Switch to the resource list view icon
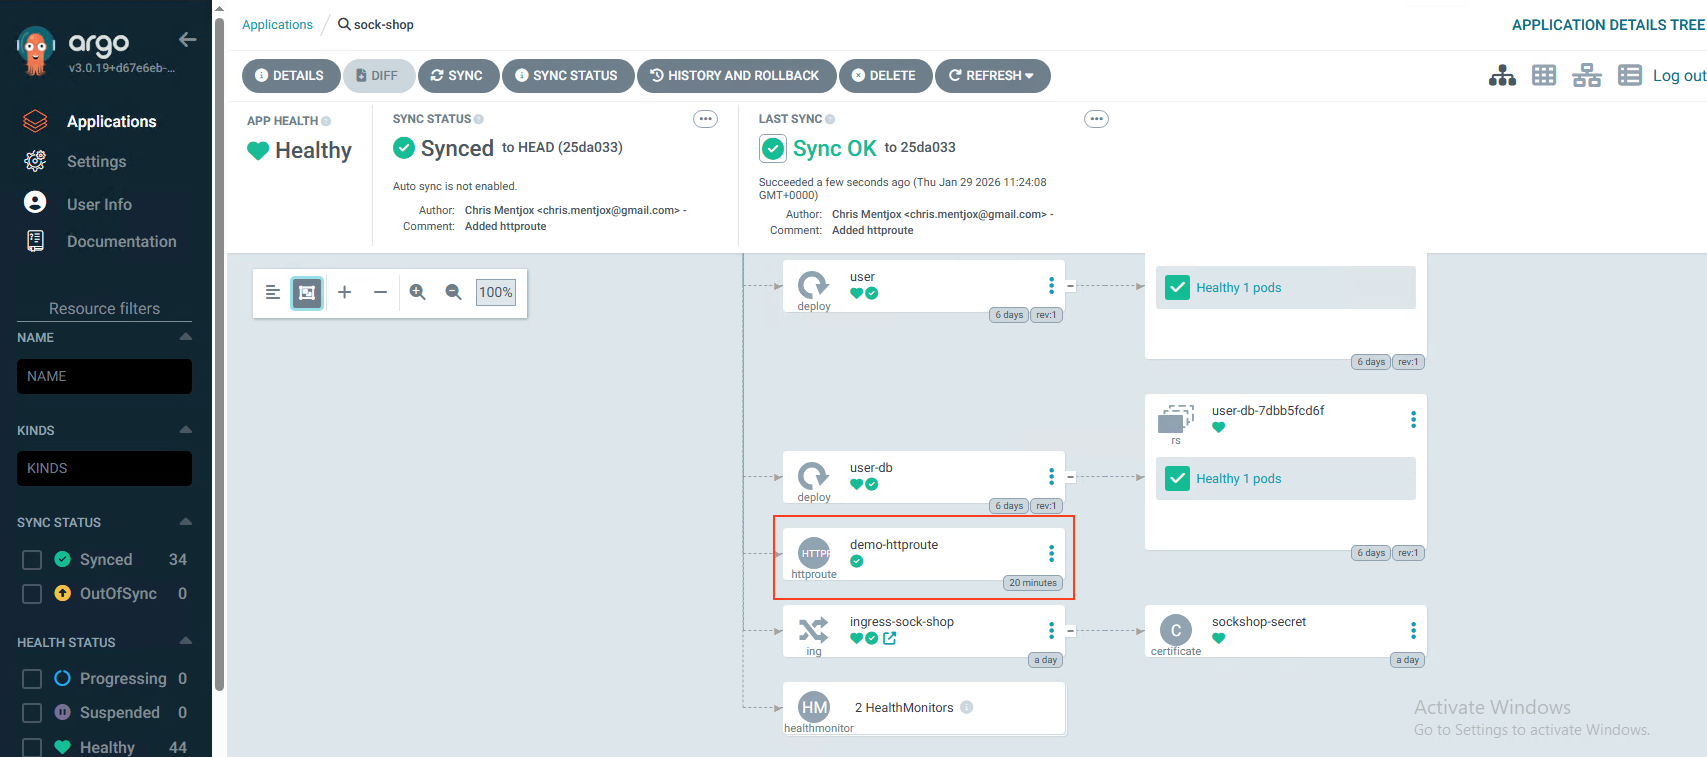 pyautogui.click(x=1629, y=76)
